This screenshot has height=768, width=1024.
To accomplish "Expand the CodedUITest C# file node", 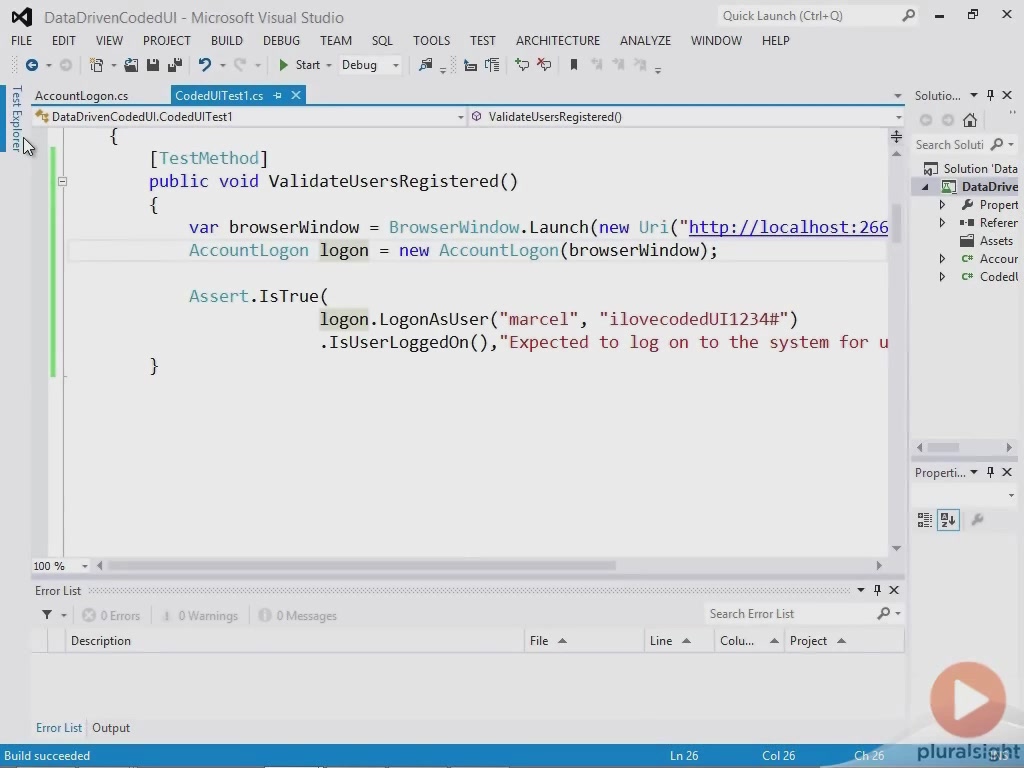I will pyautogui.click(x=942, y=277).
